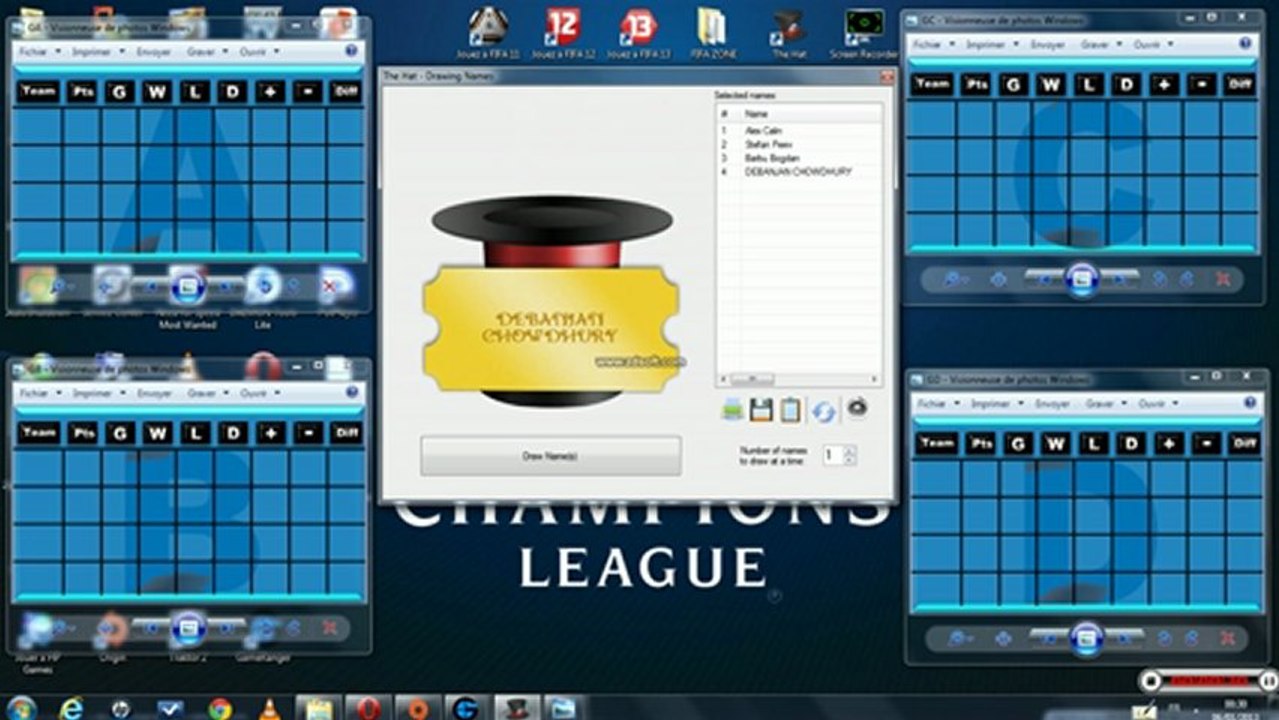Image resolution: width=1279 pixels, height=720 pixels.
Task: Decrease number of names to draw
Action: click(850, 460)
